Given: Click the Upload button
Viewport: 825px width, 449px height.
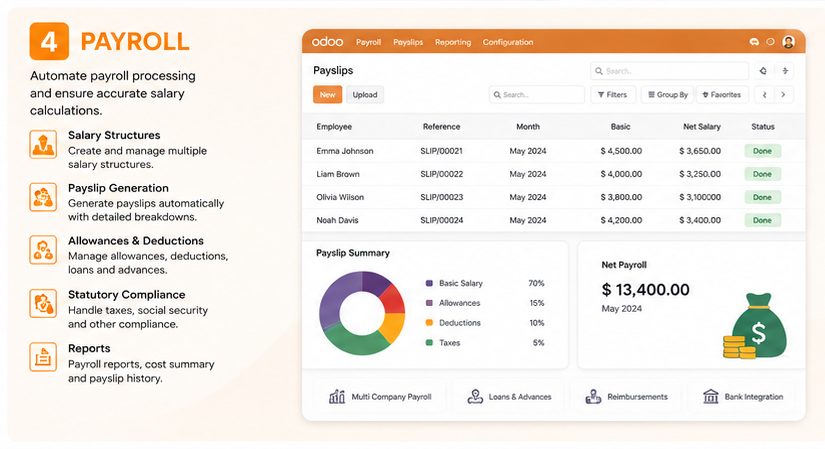Looking at the screenshot, I should tap(365, 95).
